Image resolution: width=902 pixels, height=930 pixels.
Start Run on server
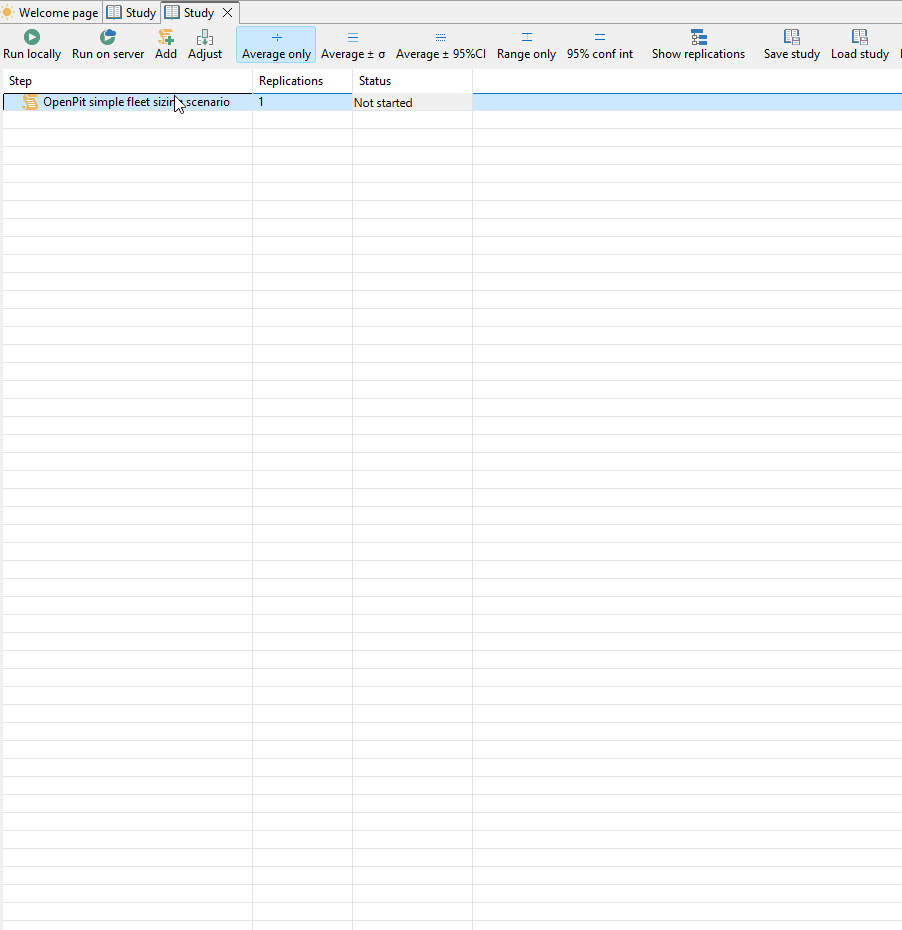pos(108,44)
